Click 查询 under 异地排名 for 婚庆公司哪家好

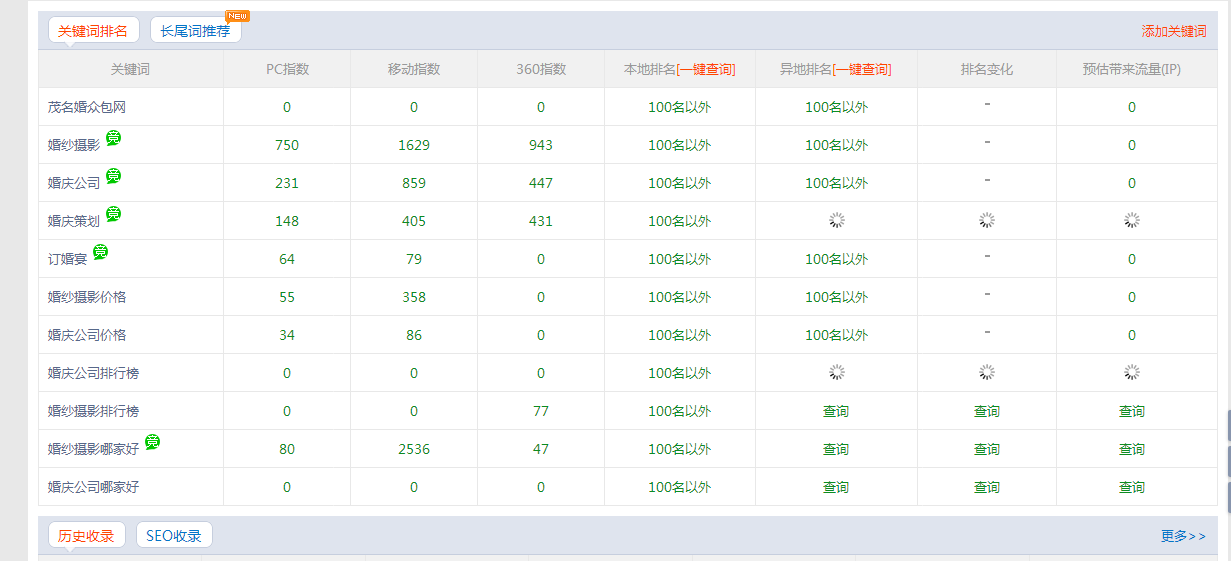pyautogui.click(x=836, y=487)
